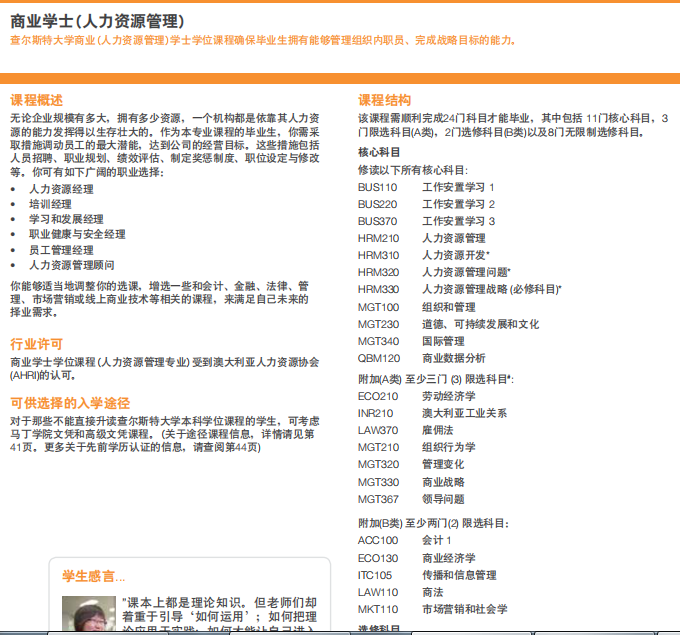Click the 核心科目 subheading
This screenshot has width=680, height=635.
(379, 152)
